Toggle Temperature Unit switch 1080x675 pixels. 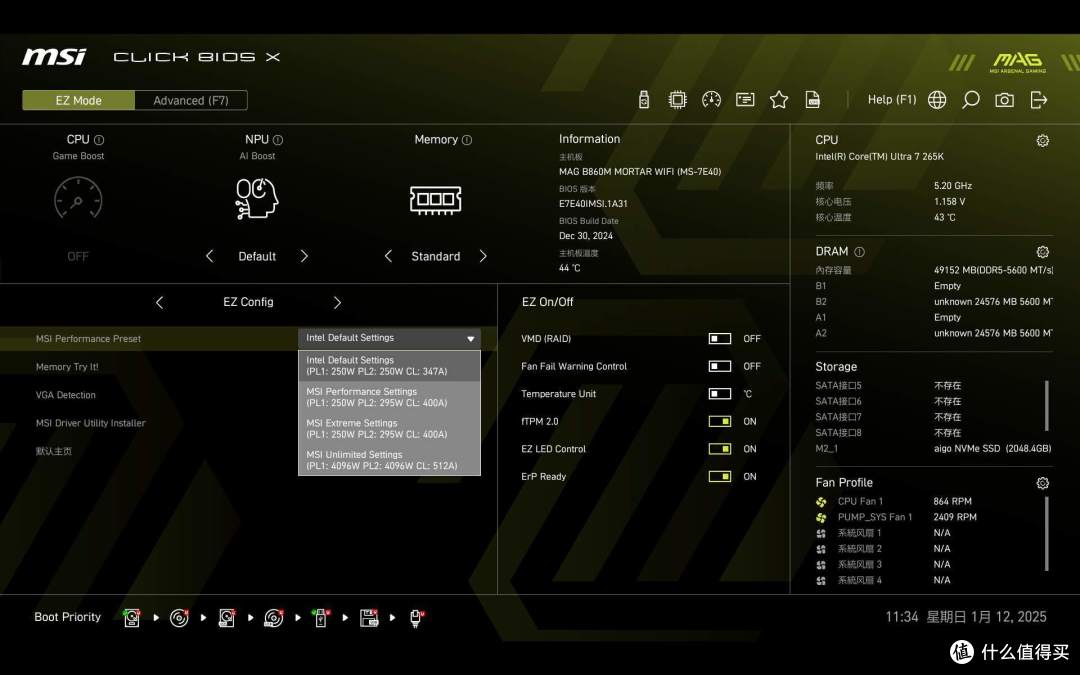[720, 393]
